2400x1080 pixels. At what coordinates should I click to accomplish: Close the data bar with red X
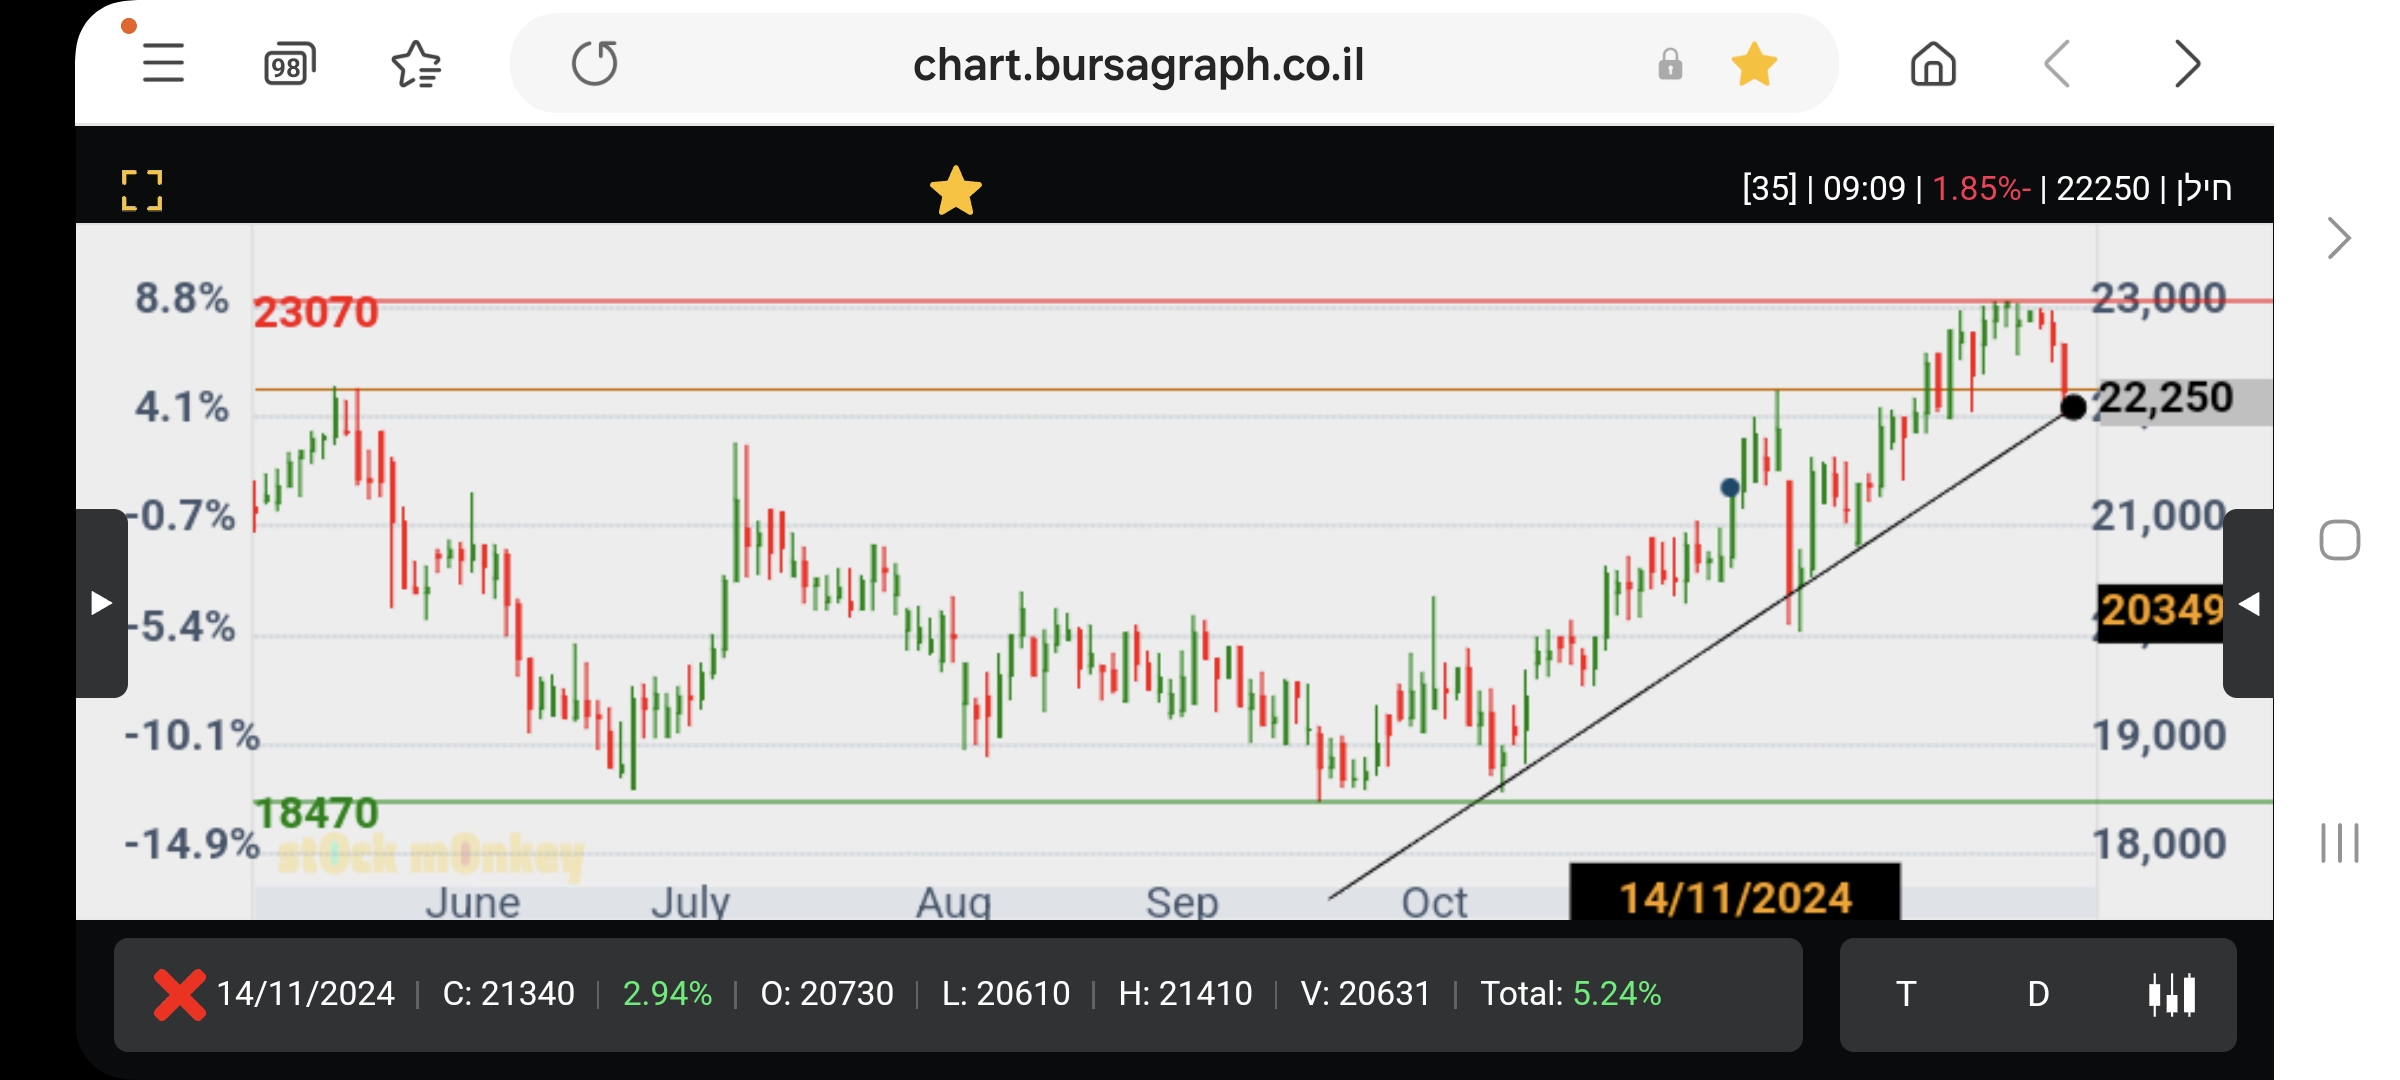[180, 994]
